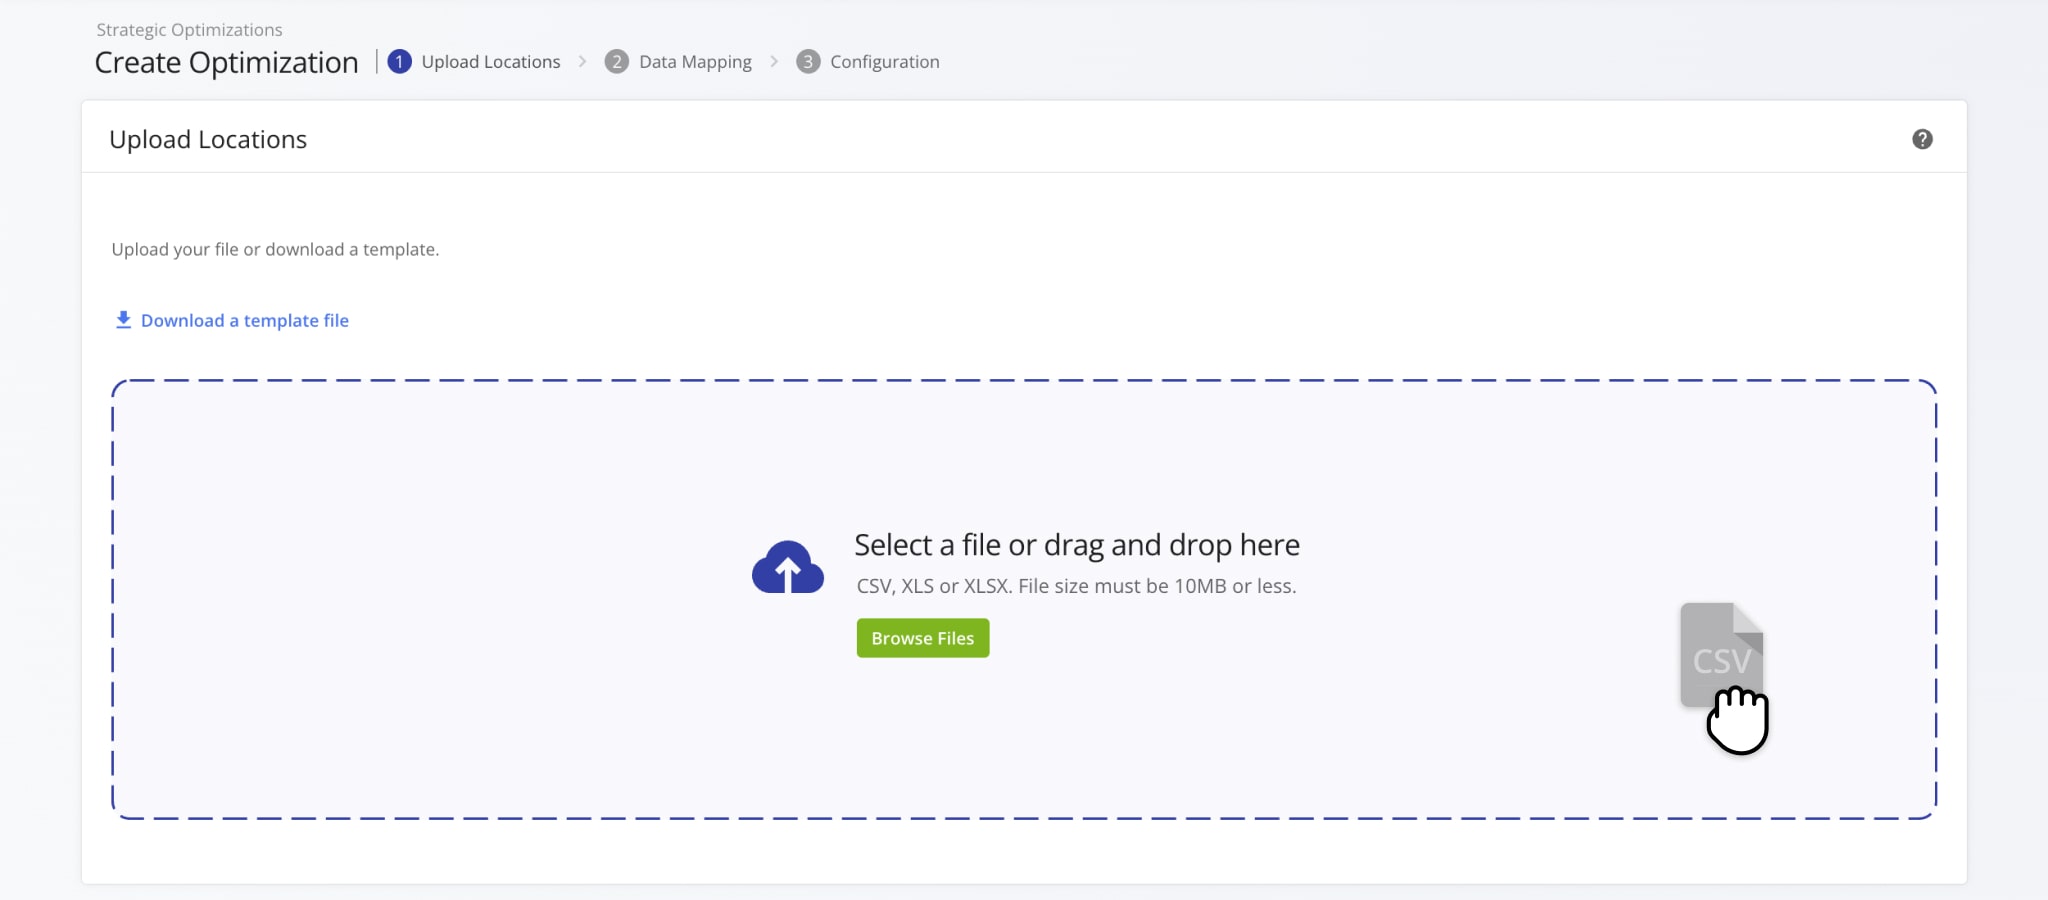Jump to the Configuration step
The width and height of the screenshot is (2048, 900).
pos(884,62)
